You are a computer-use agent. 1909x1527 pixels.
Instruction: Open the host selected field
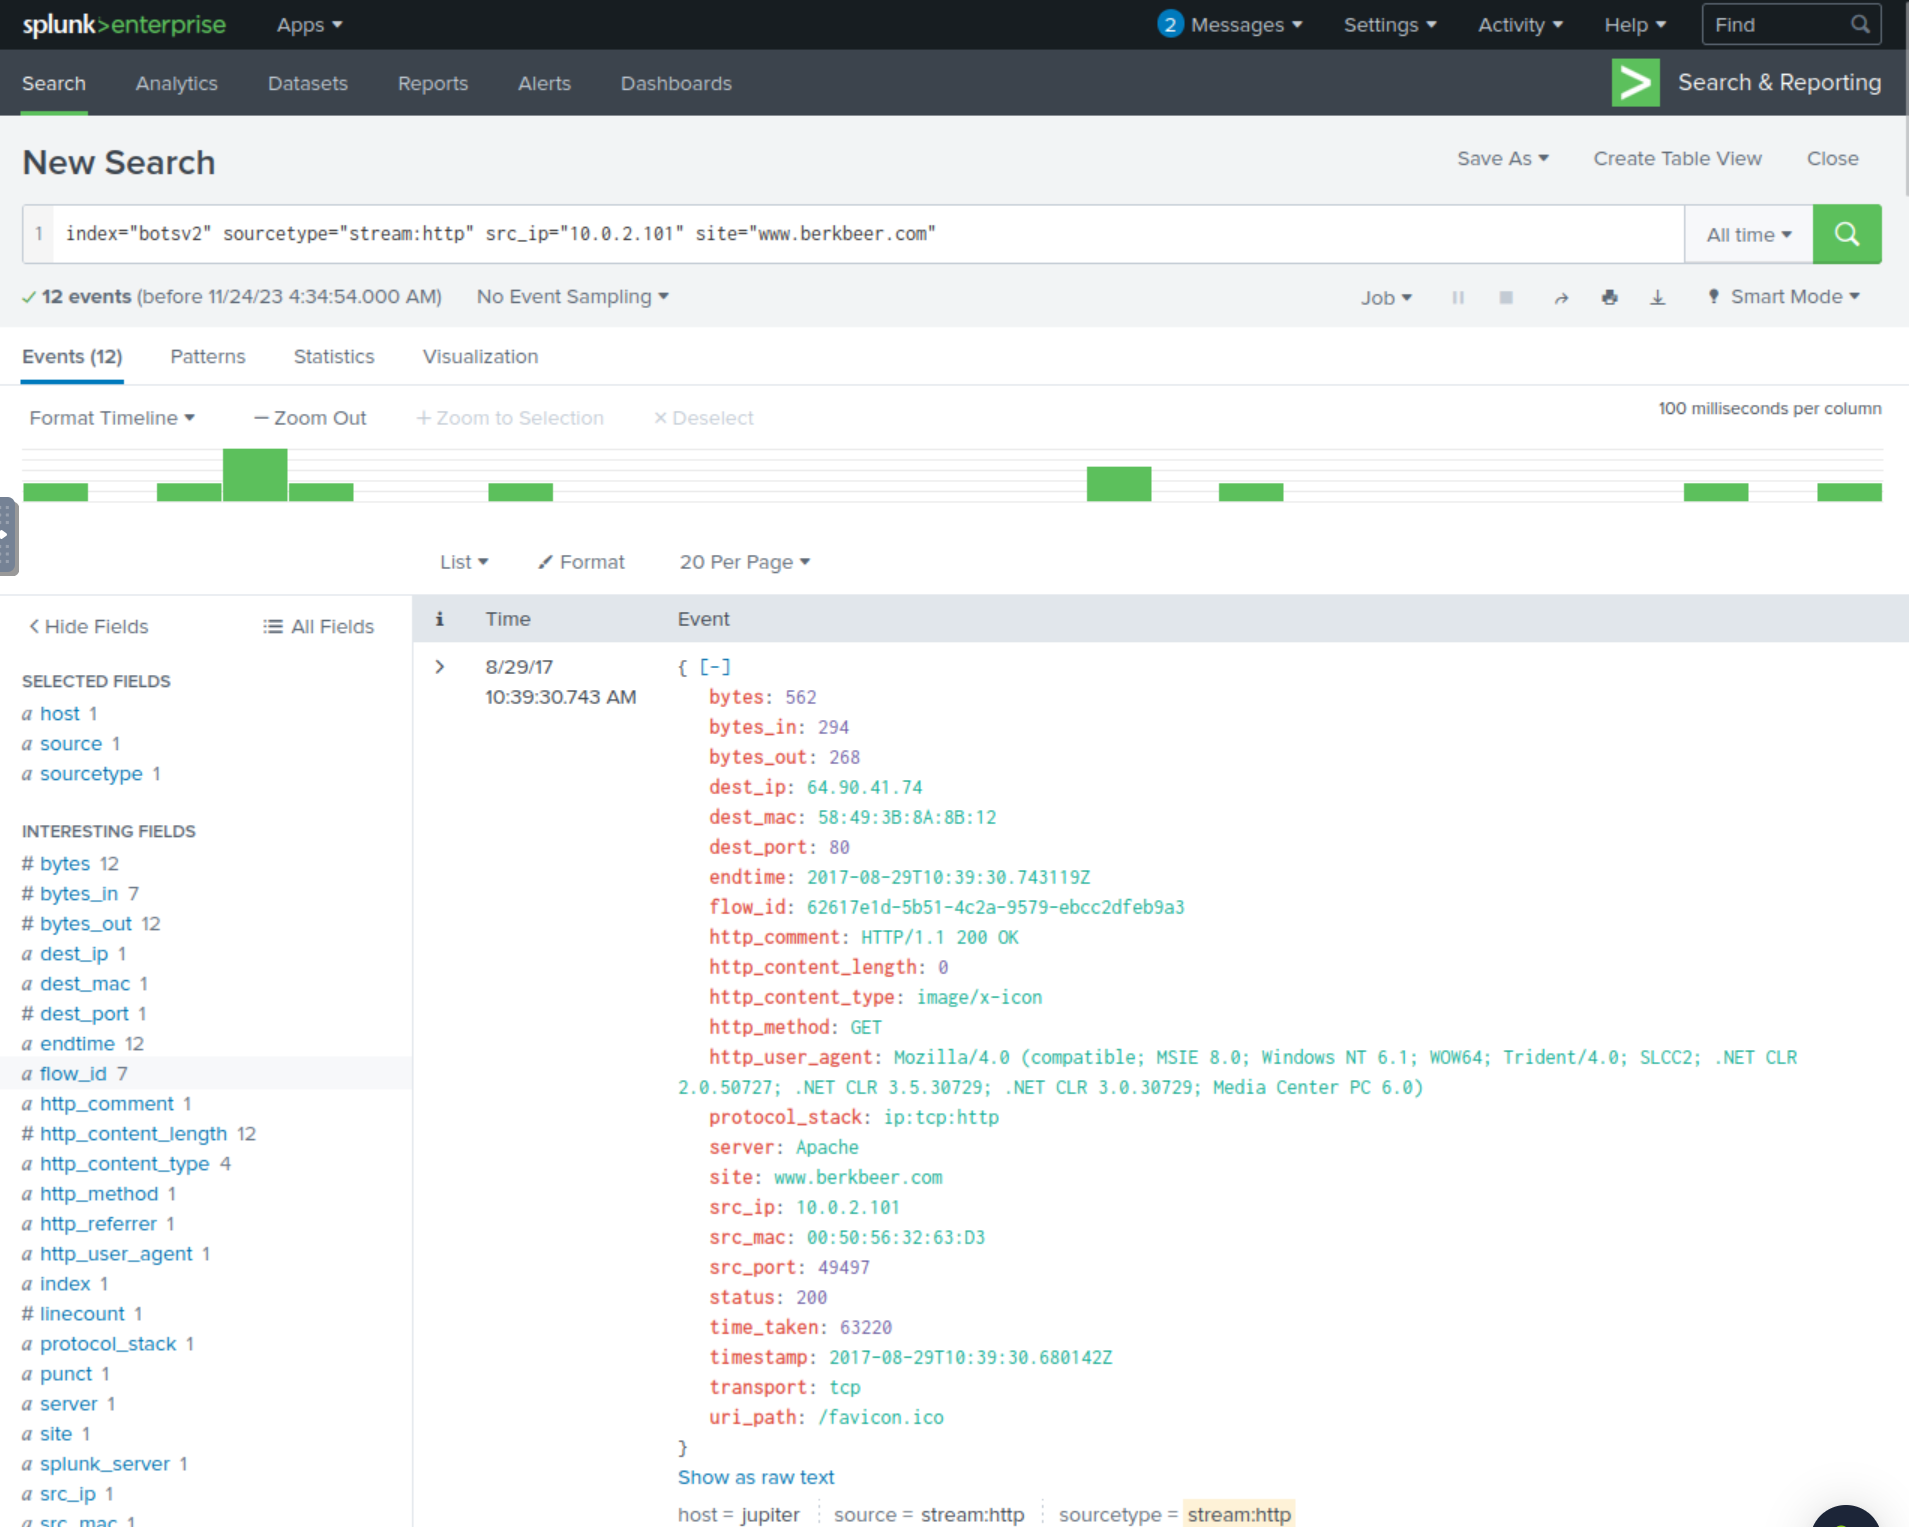click(60, 714)
